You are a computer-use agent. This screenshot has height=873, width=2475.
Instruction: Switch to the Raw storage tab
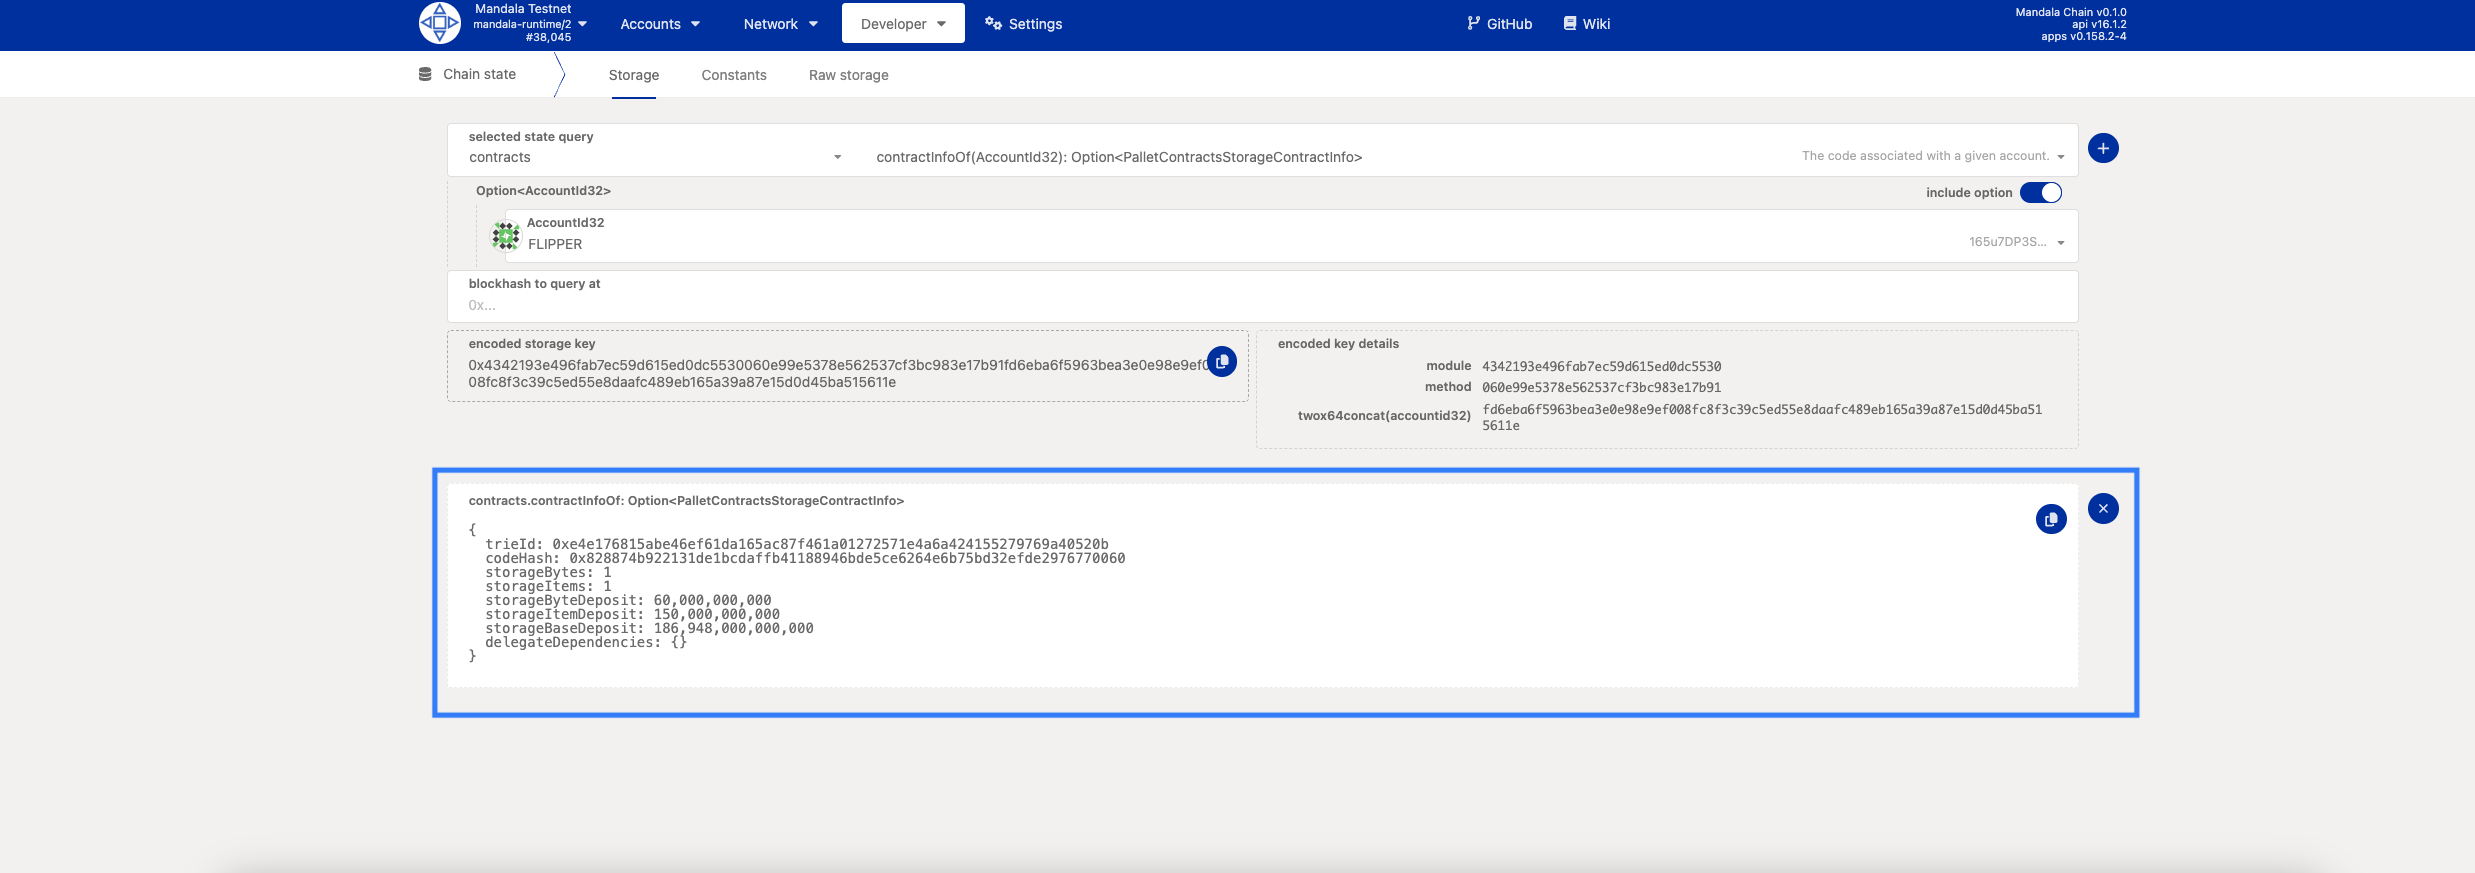coord(849,75)
